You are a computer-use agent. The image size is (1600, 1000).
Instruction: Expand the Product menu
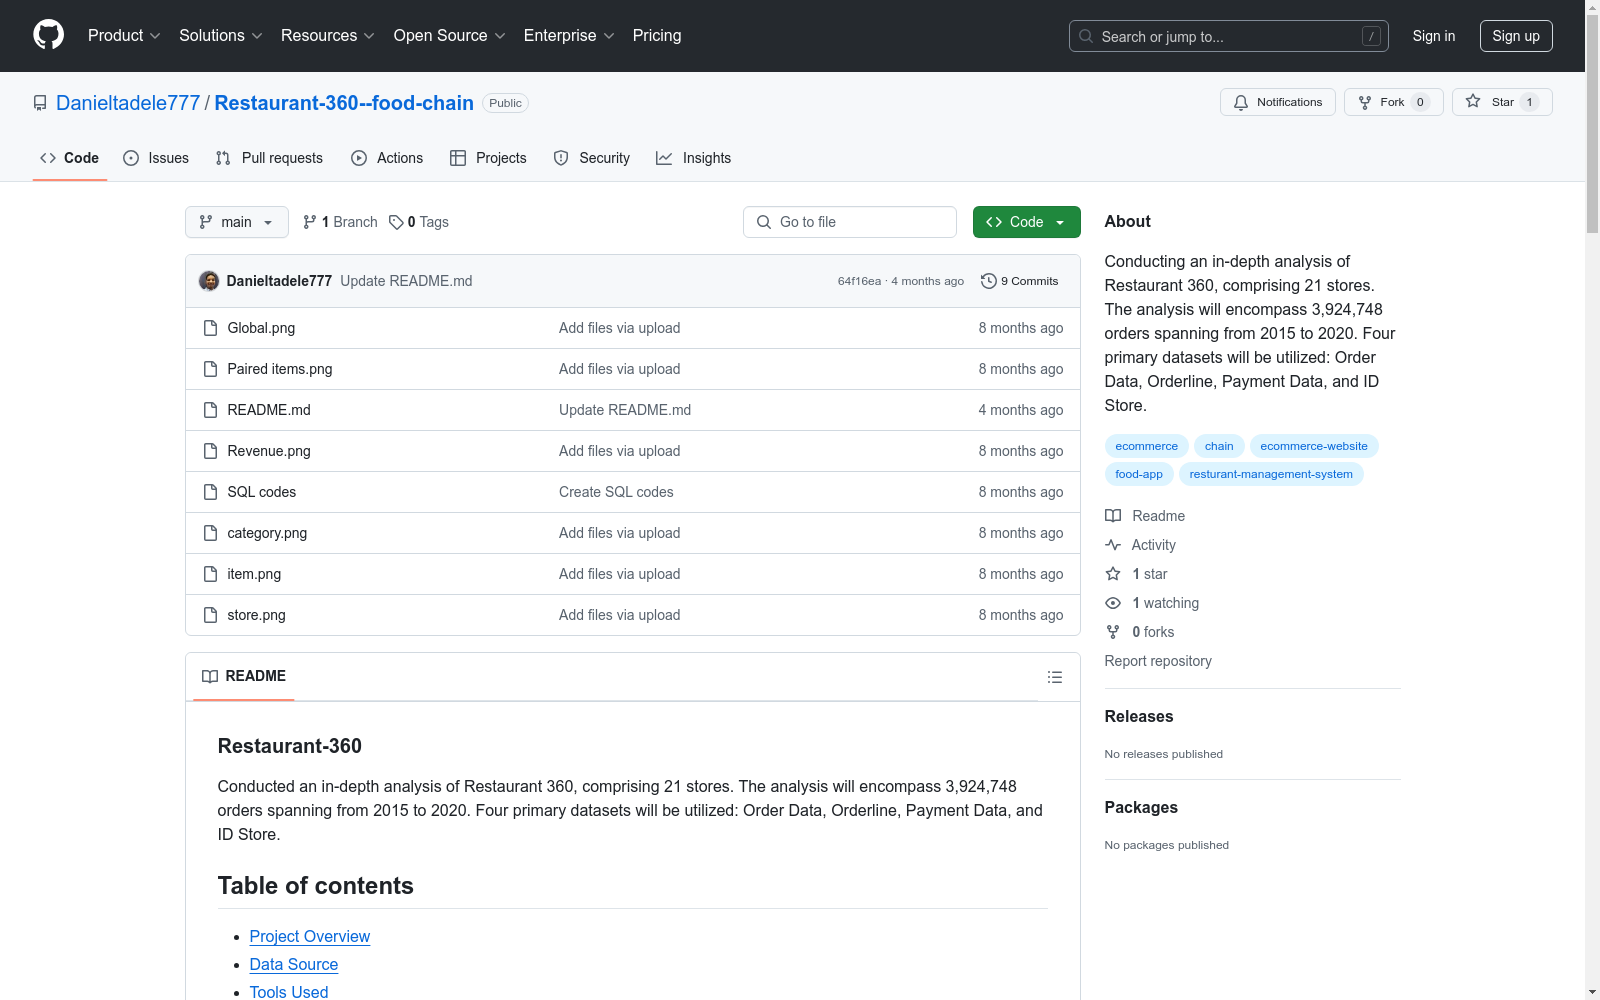point(124,35)
